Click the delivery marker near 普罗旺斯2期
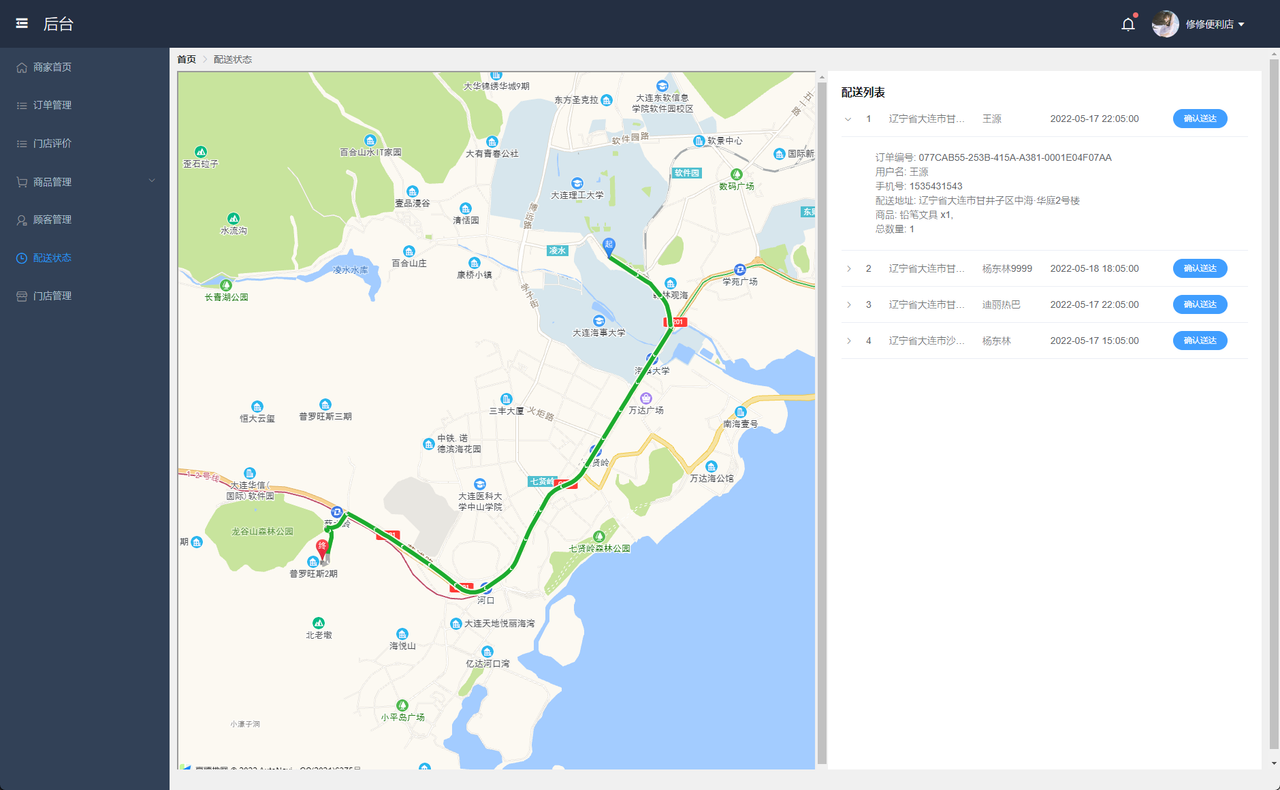 [322, 548]
